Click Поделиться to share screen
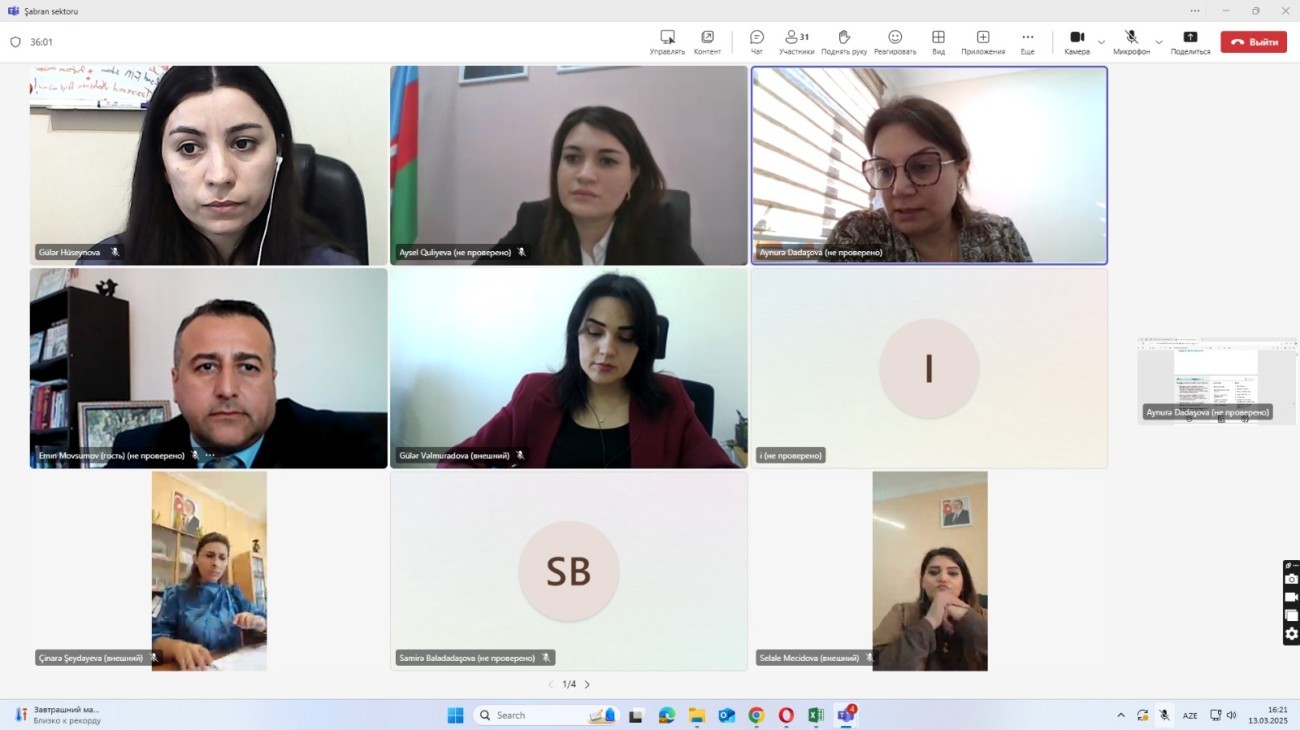 point(1190,42)
